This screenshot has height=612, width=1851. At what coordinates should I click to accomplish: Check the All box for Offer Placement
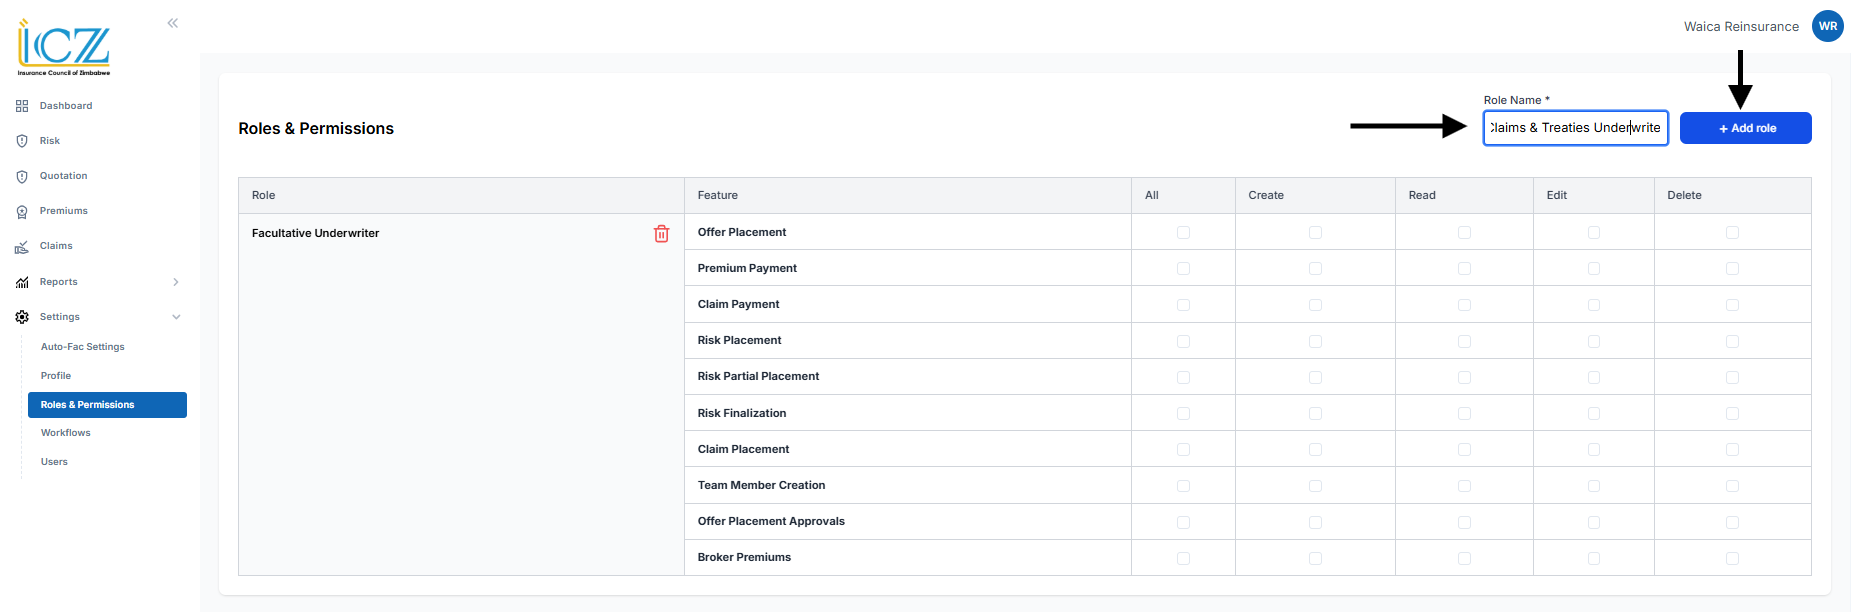click(1183, 232)
